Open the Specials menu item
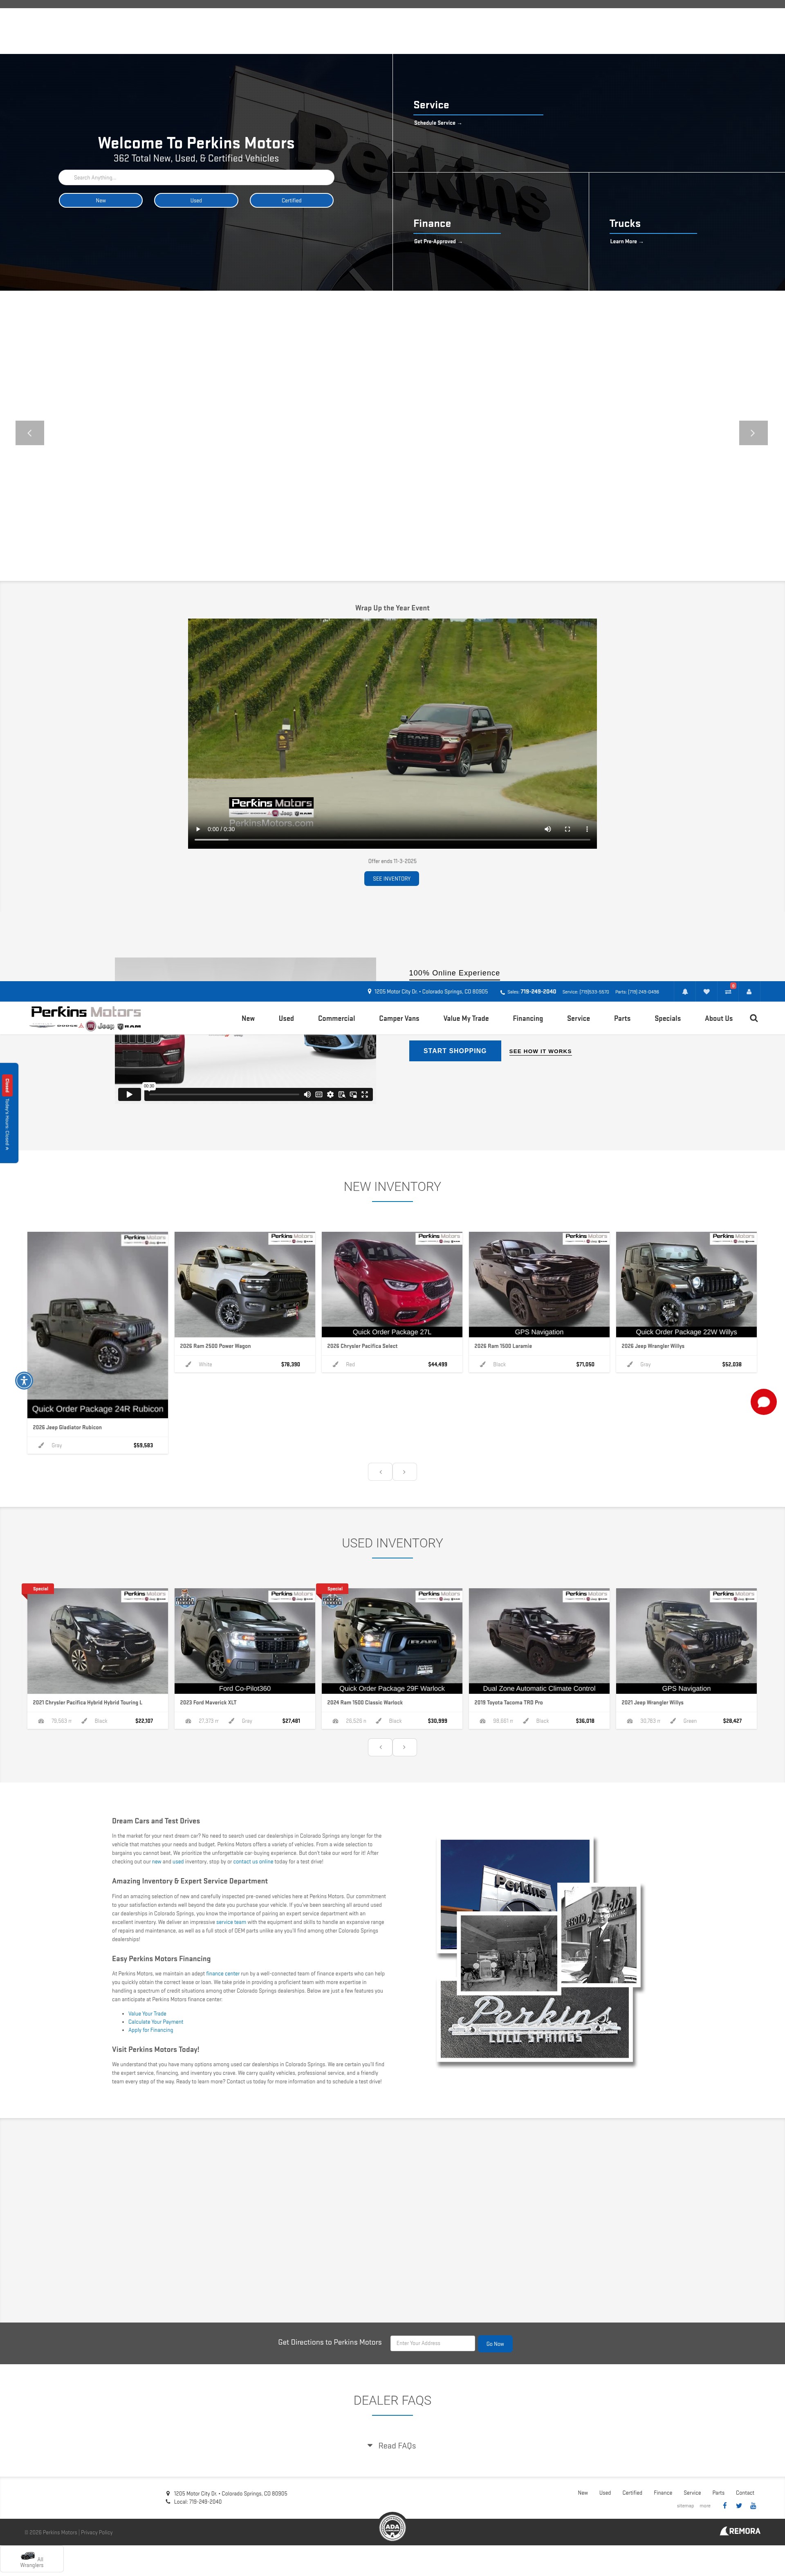Screen dimensions: 785x2576 coord(668,1018)
